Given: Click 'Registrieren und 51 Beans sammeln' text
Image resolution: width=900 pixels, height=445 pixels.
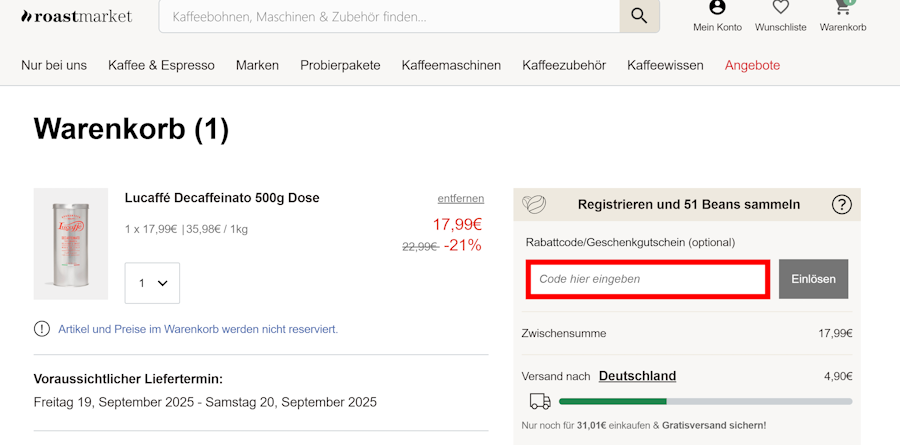Looking at the screenshot, I should click(x=689, y=204).
